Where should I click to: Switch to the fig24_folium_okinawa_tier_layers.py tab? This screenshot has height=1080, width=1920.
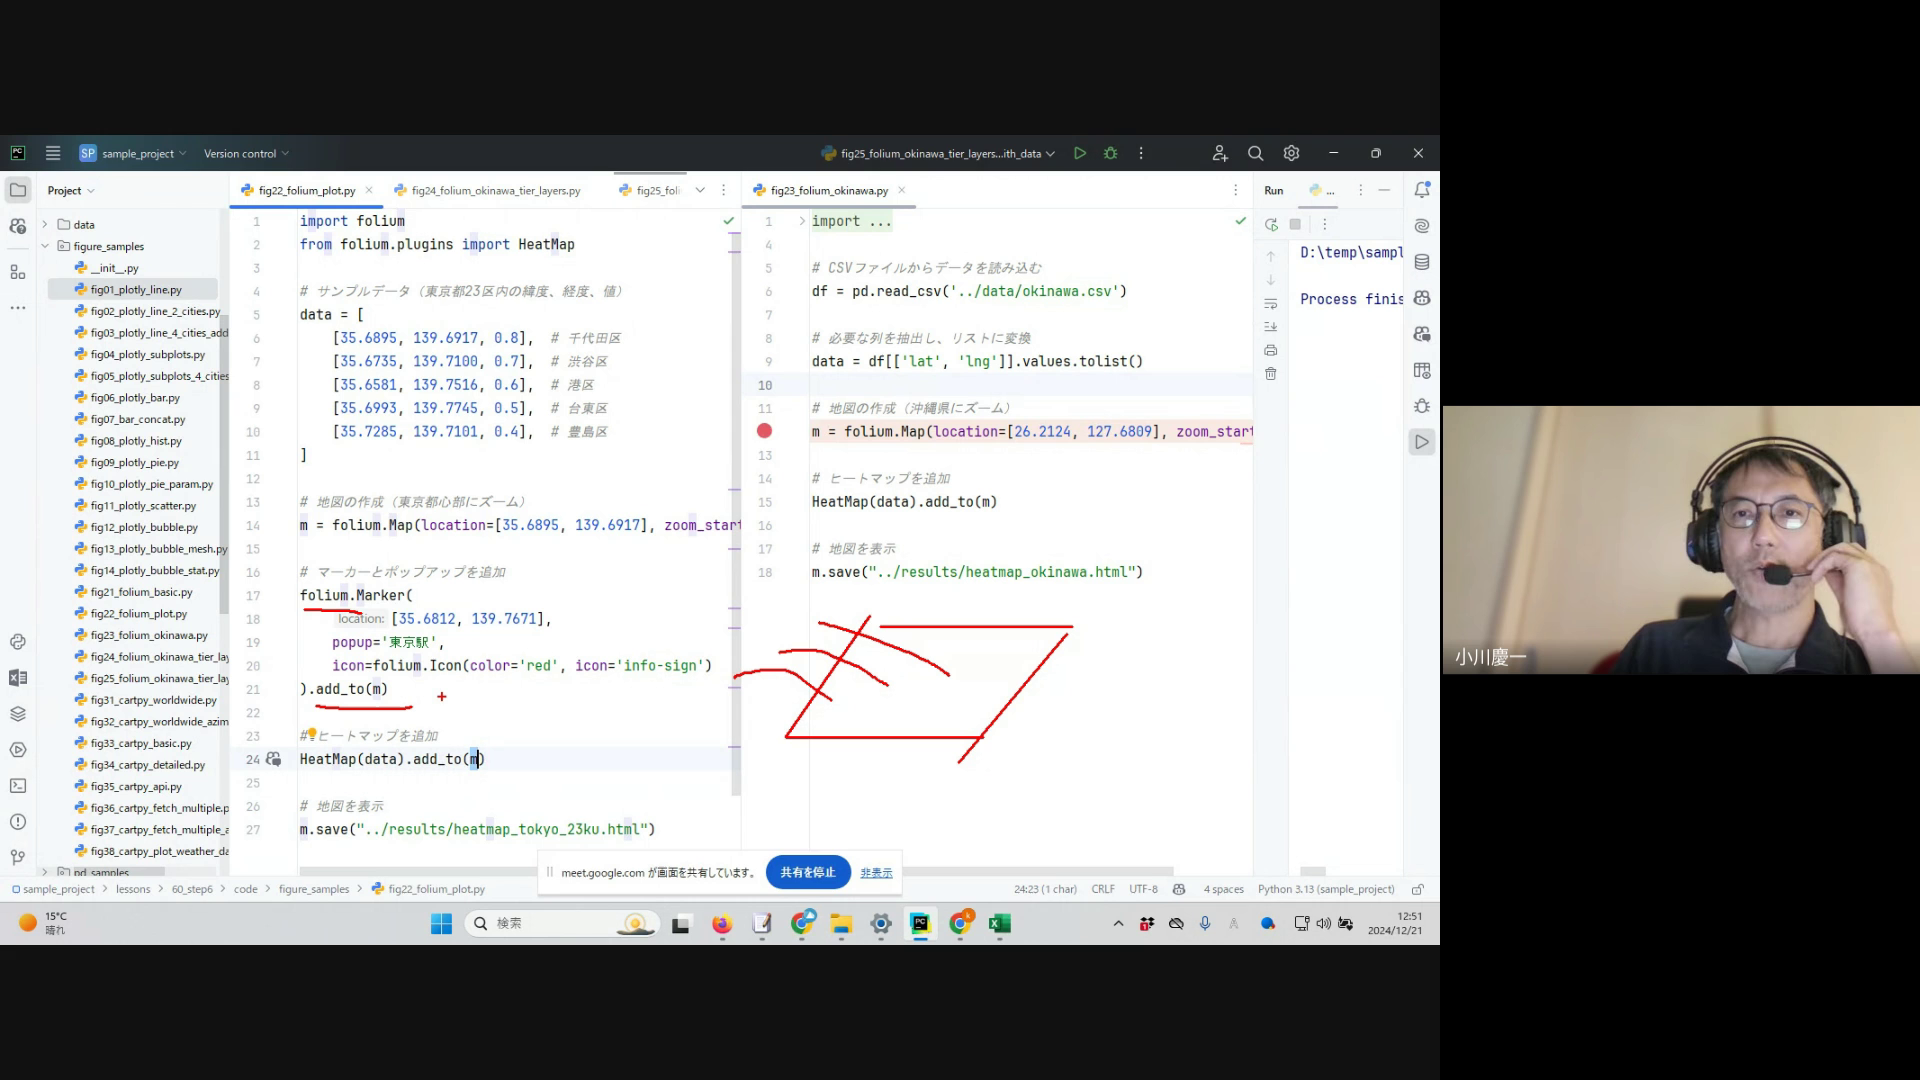coord(495,190)
